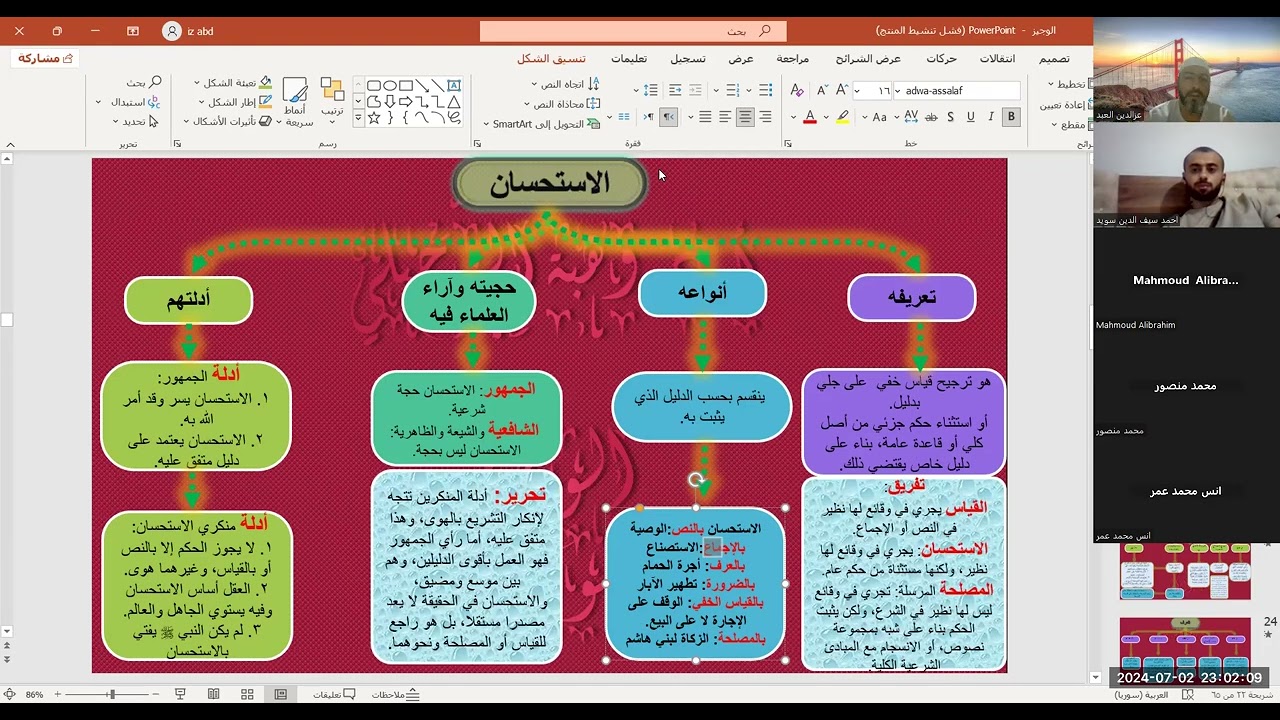Open the Review (مراجعة) tab

pos(792,58)
